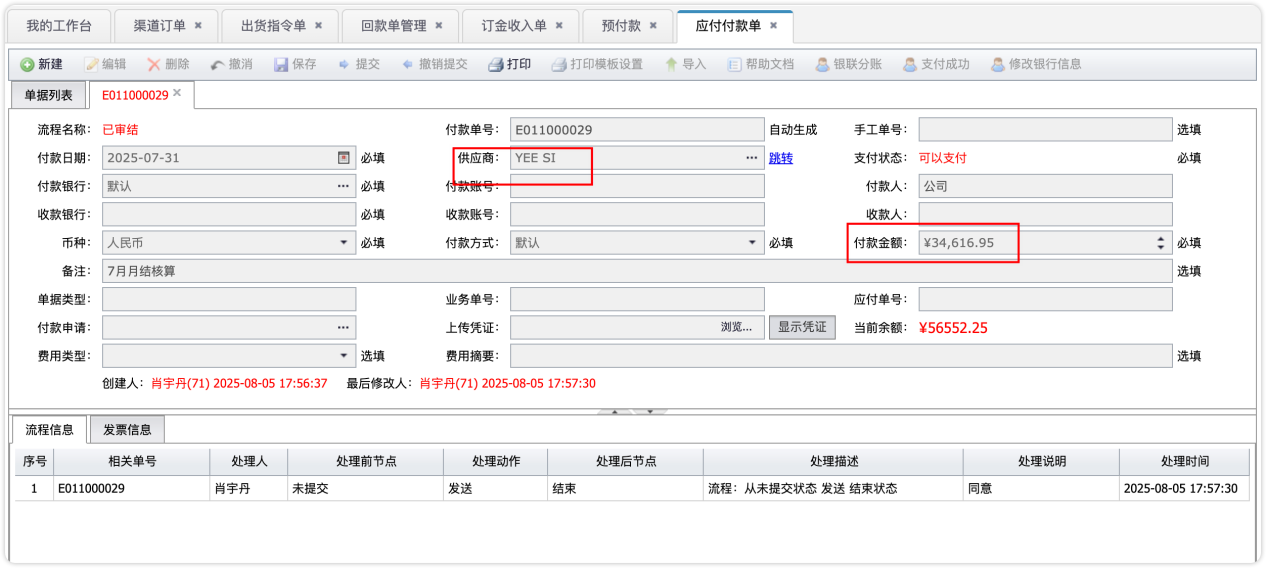This screenshot has height=568, width=1266.
Task: Click the 付款金额 spinner arrows
Action: point(1161,242)
